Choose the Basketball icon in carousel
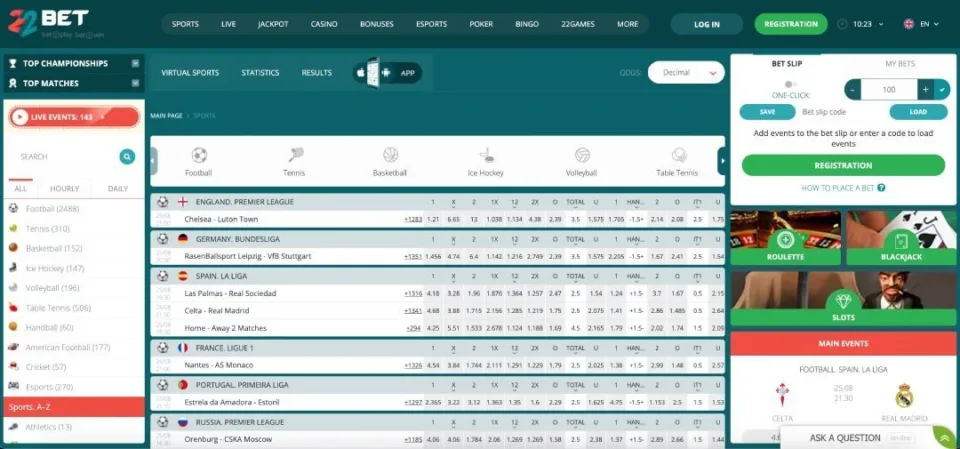This screenshot has height=449, width=960. (x=390, y=155)
